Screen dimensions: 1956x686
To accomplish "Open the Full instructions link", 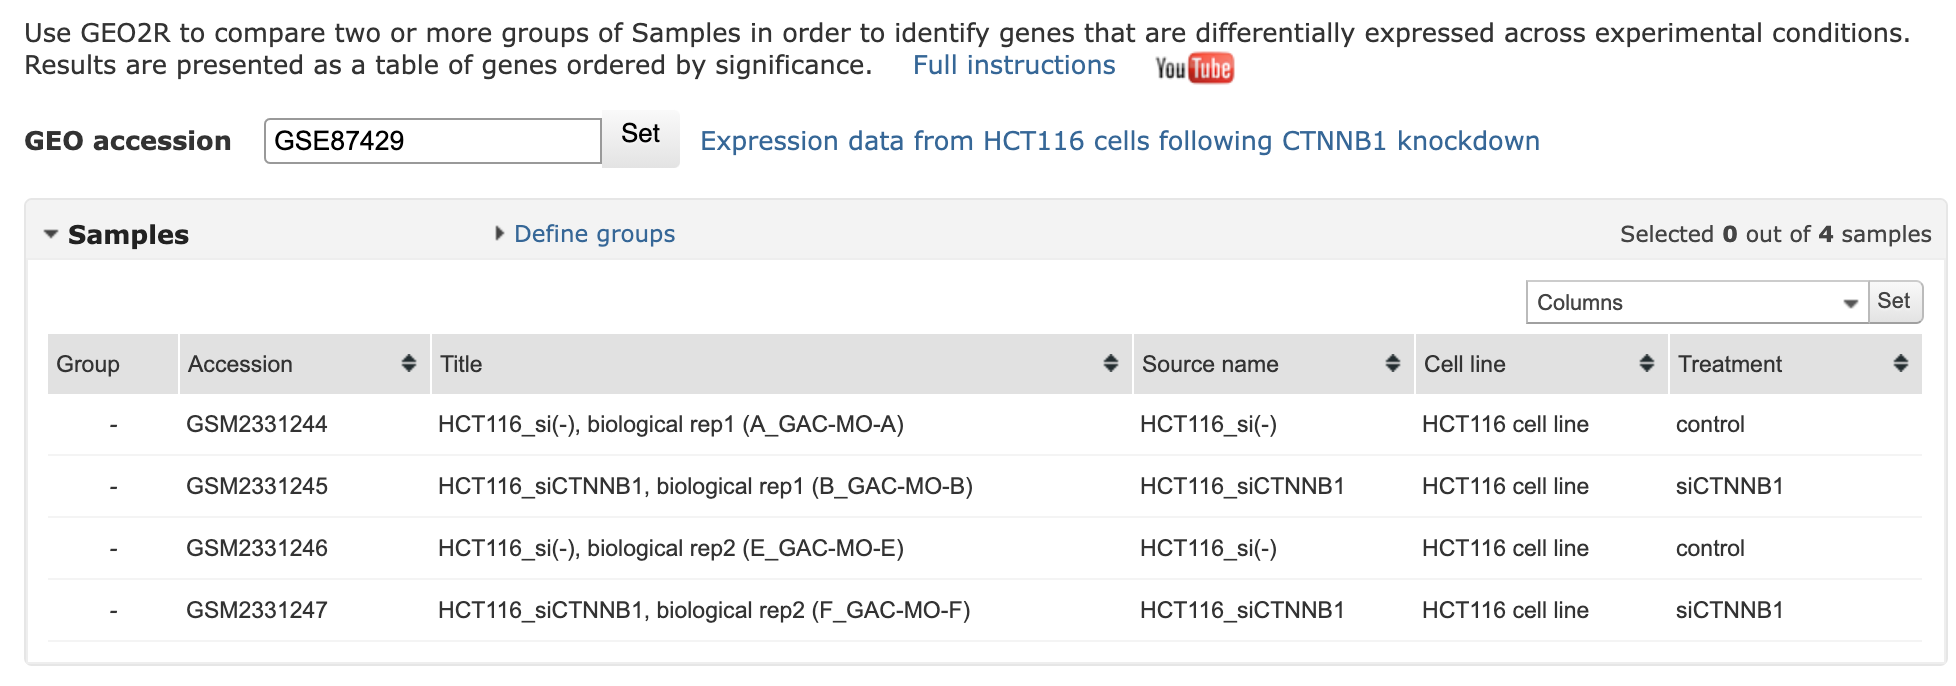I will tap(1013, 66).
